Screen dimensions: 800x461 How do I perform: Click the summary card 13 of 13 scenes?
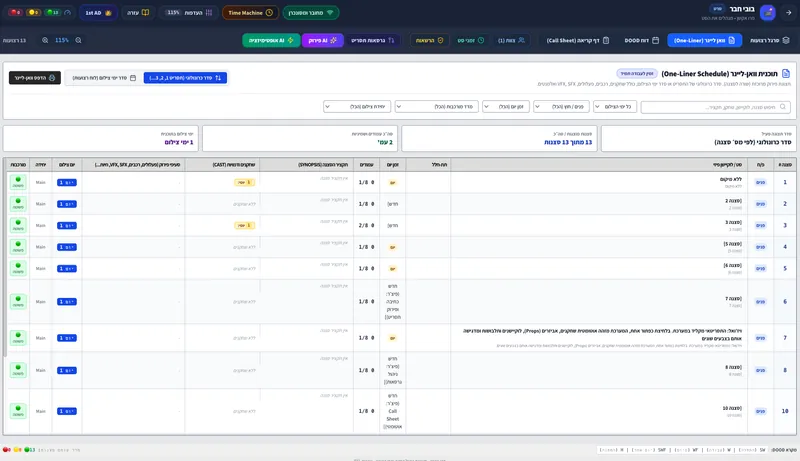(499, 138)
